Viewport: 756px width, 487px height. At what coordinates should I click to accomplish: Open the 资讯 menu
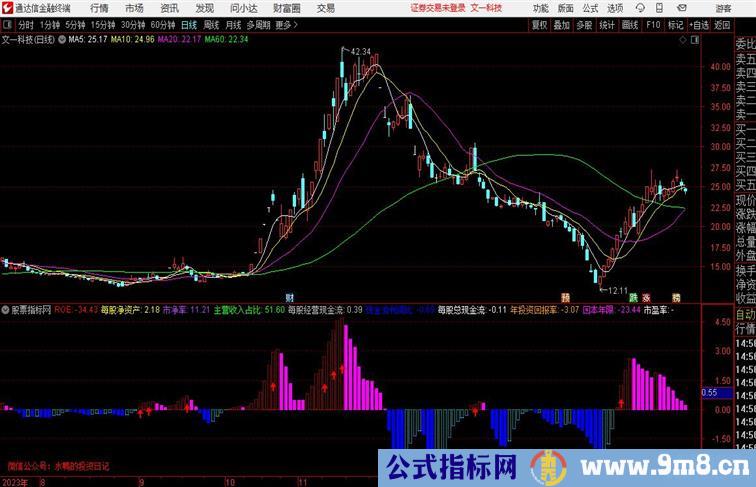[169, 8]
